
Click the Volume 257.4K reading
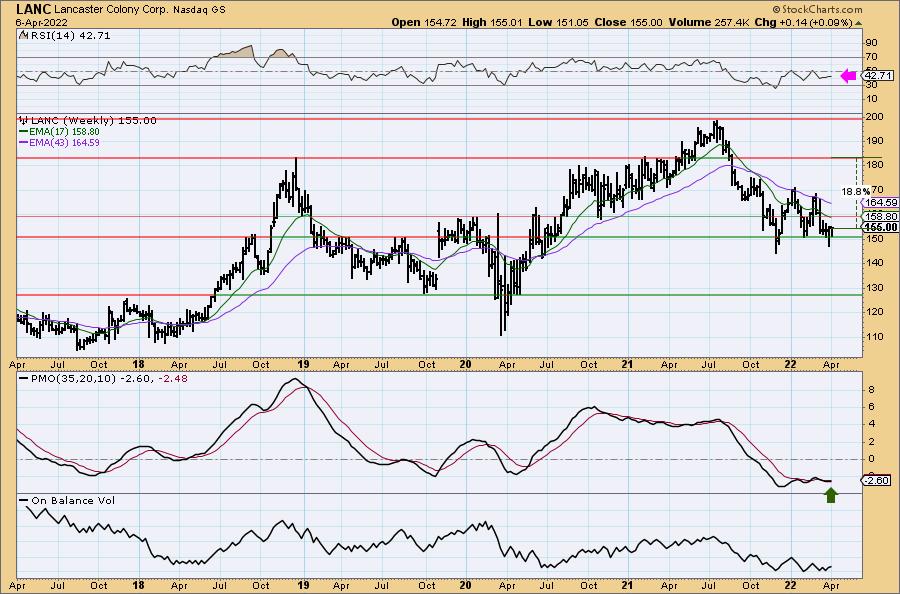click(x=708, y=22)
